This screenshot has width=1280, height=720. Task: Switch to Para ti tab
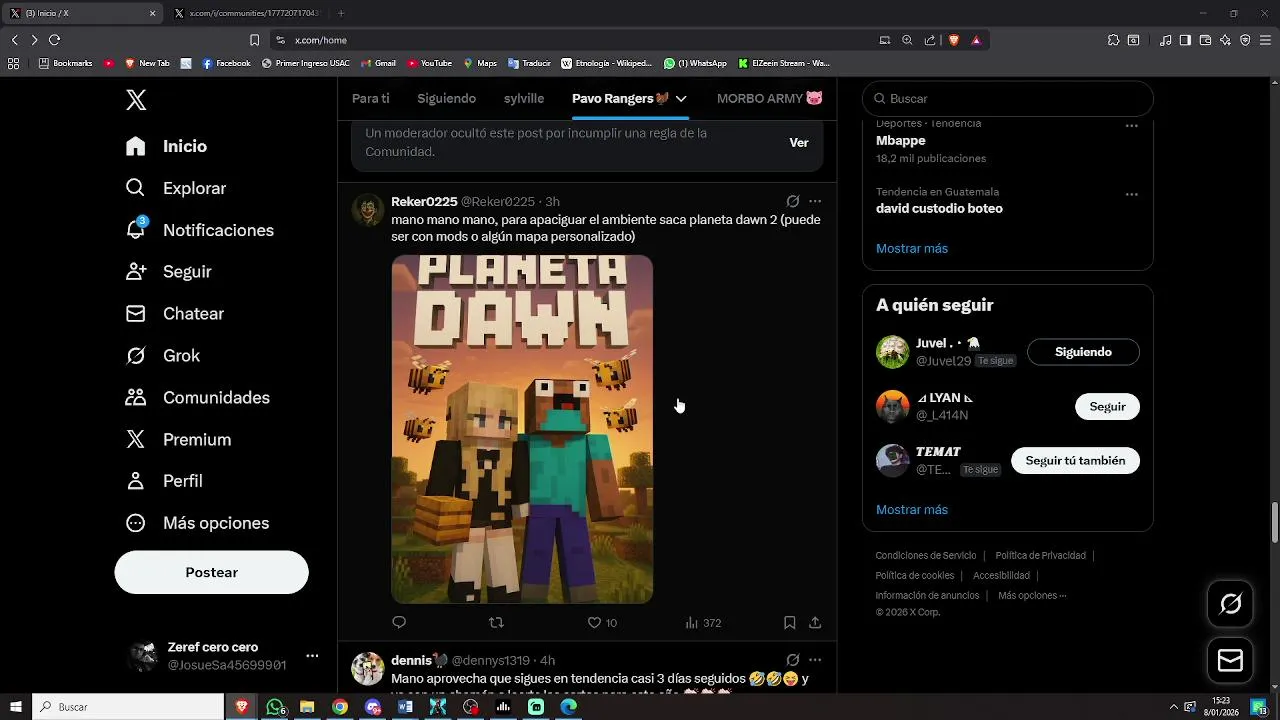click(371, 98)
